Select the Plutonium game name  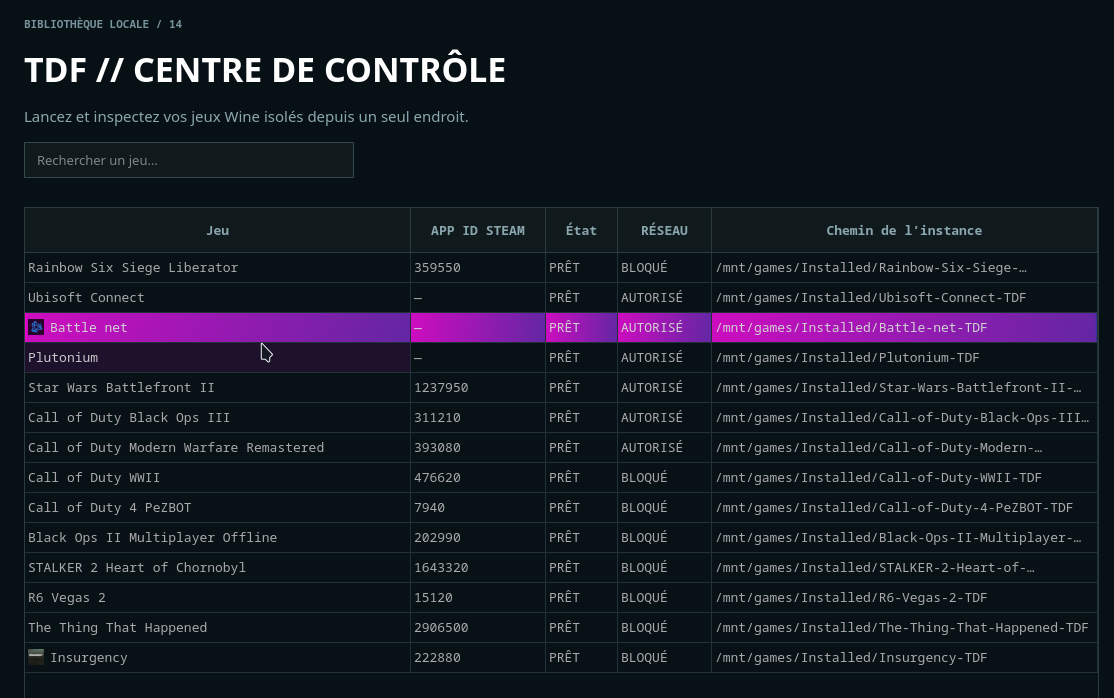pyautogui.click(x=63, y=358)
